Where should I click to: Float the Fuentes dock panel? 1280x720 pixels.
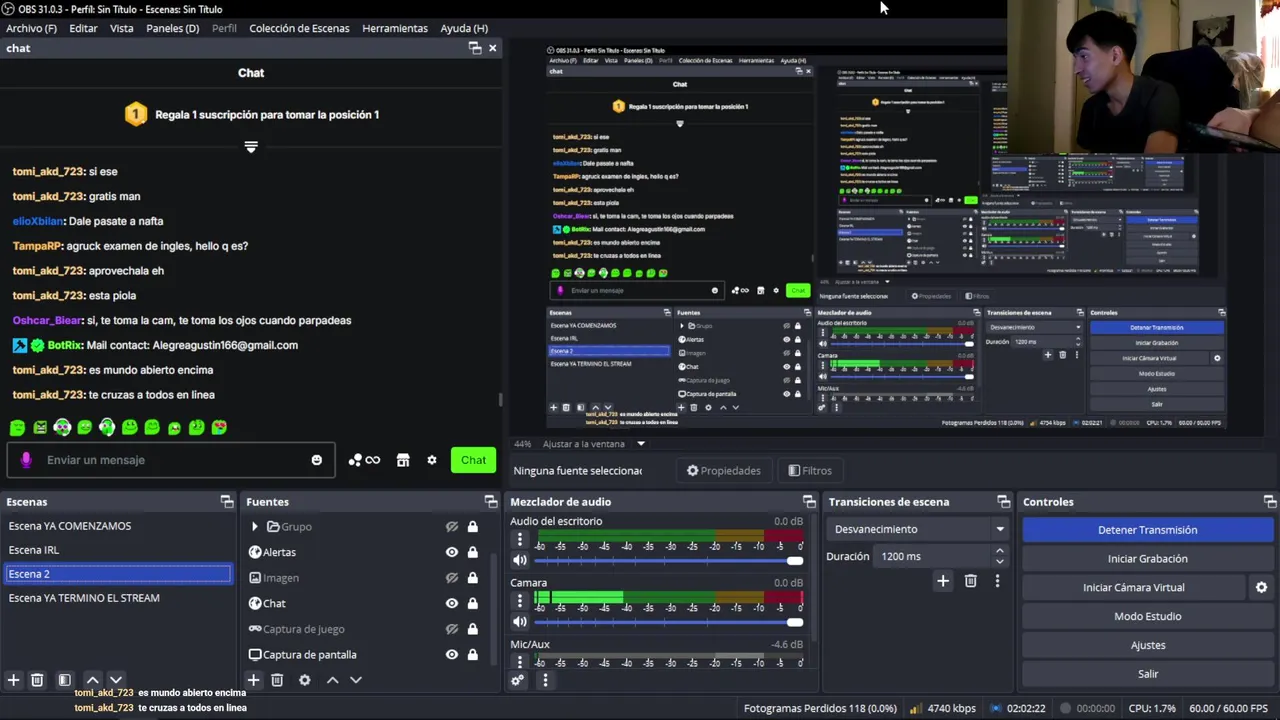coord(491,502)
